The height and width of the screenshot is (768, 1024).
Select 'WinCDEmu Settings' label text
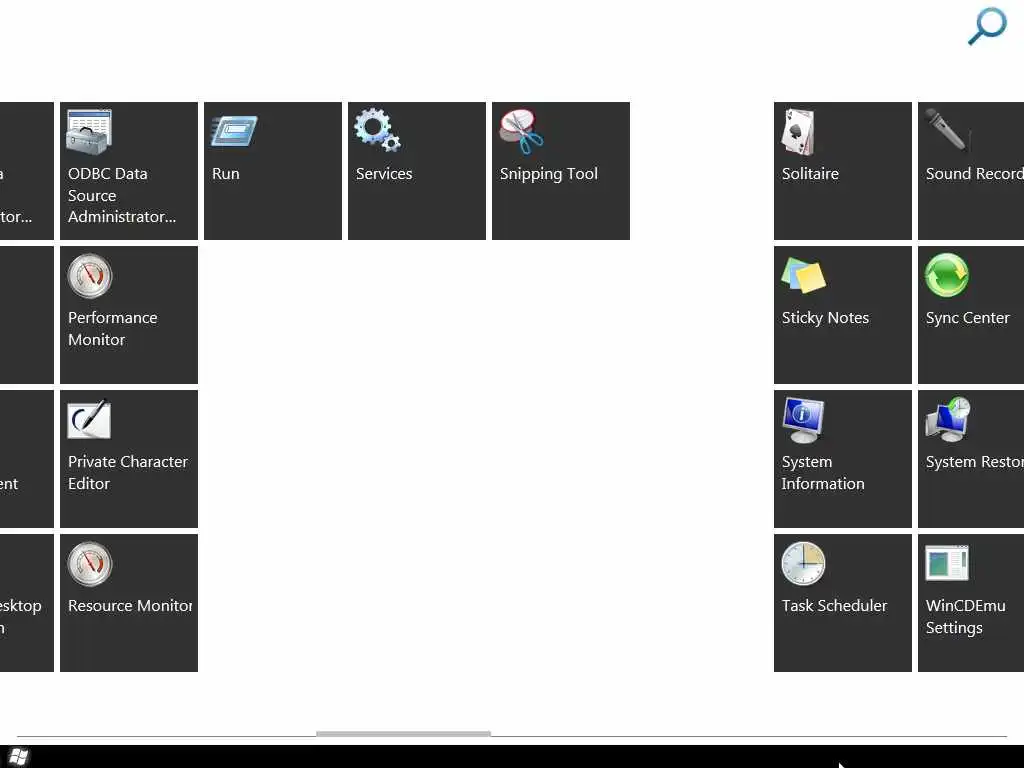[965, 616]
